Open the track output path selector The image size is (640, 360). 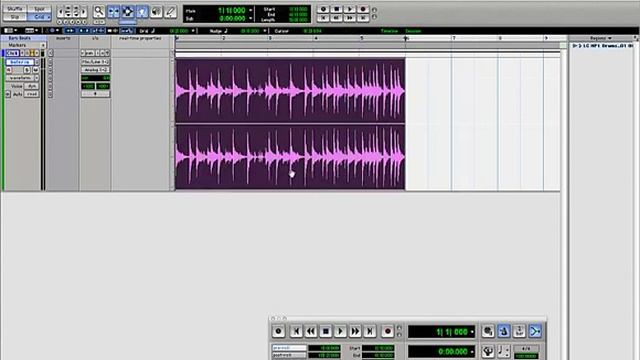(x=95, y=70)
